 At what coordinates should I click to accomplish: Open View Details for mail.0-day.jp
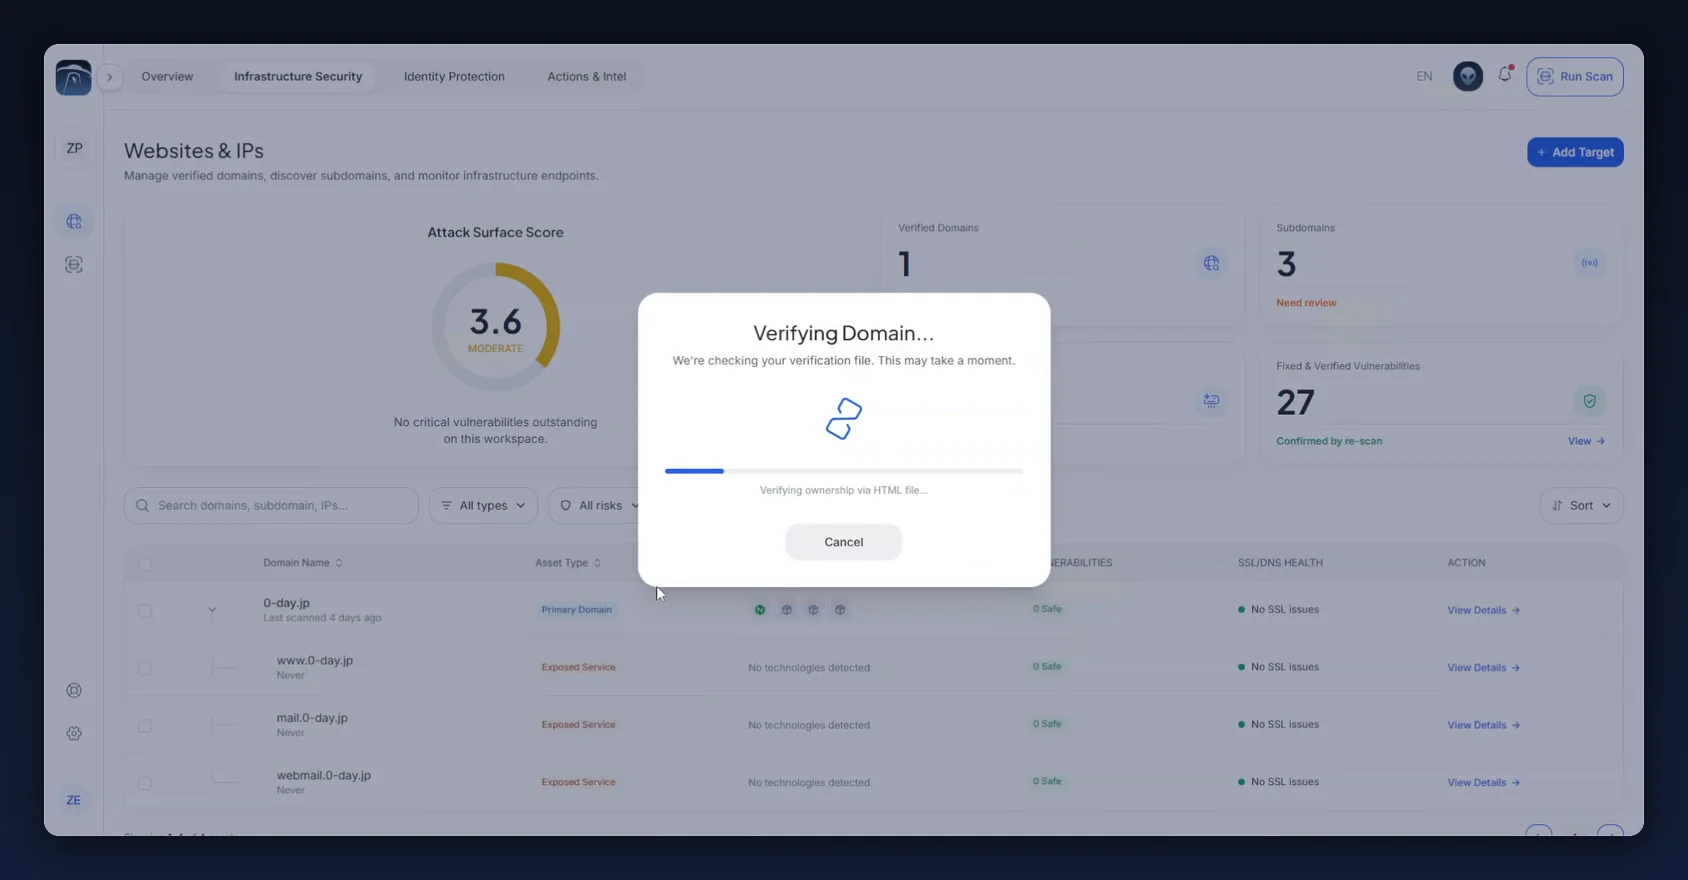1483,725
